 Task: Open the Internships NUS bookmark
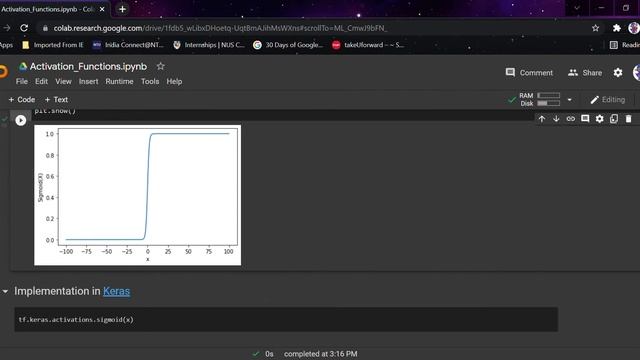[209, 45]
